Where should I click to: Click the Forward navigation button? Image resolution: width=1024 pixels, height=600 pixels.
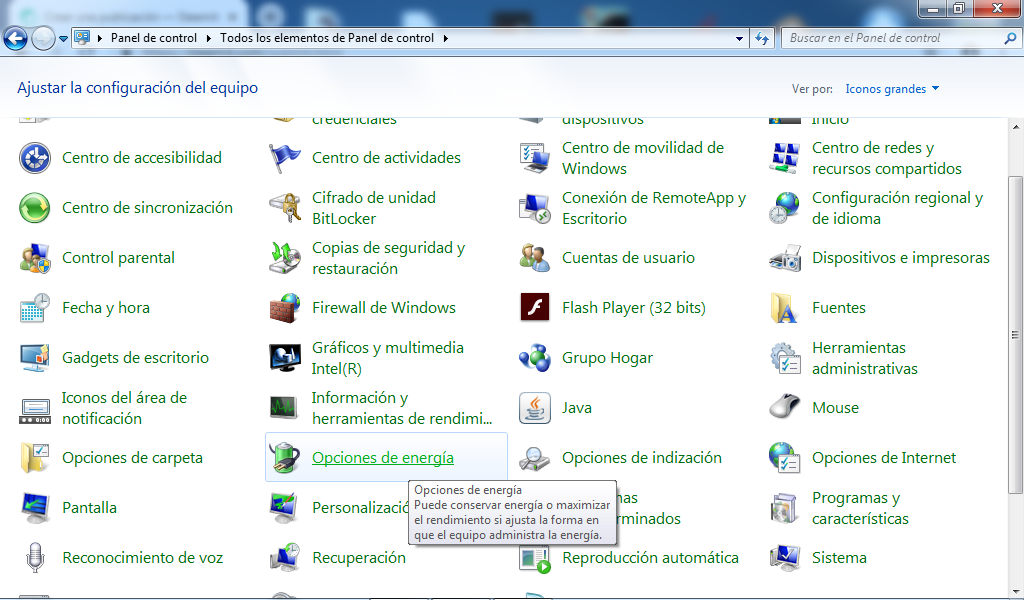click(44, 39)
